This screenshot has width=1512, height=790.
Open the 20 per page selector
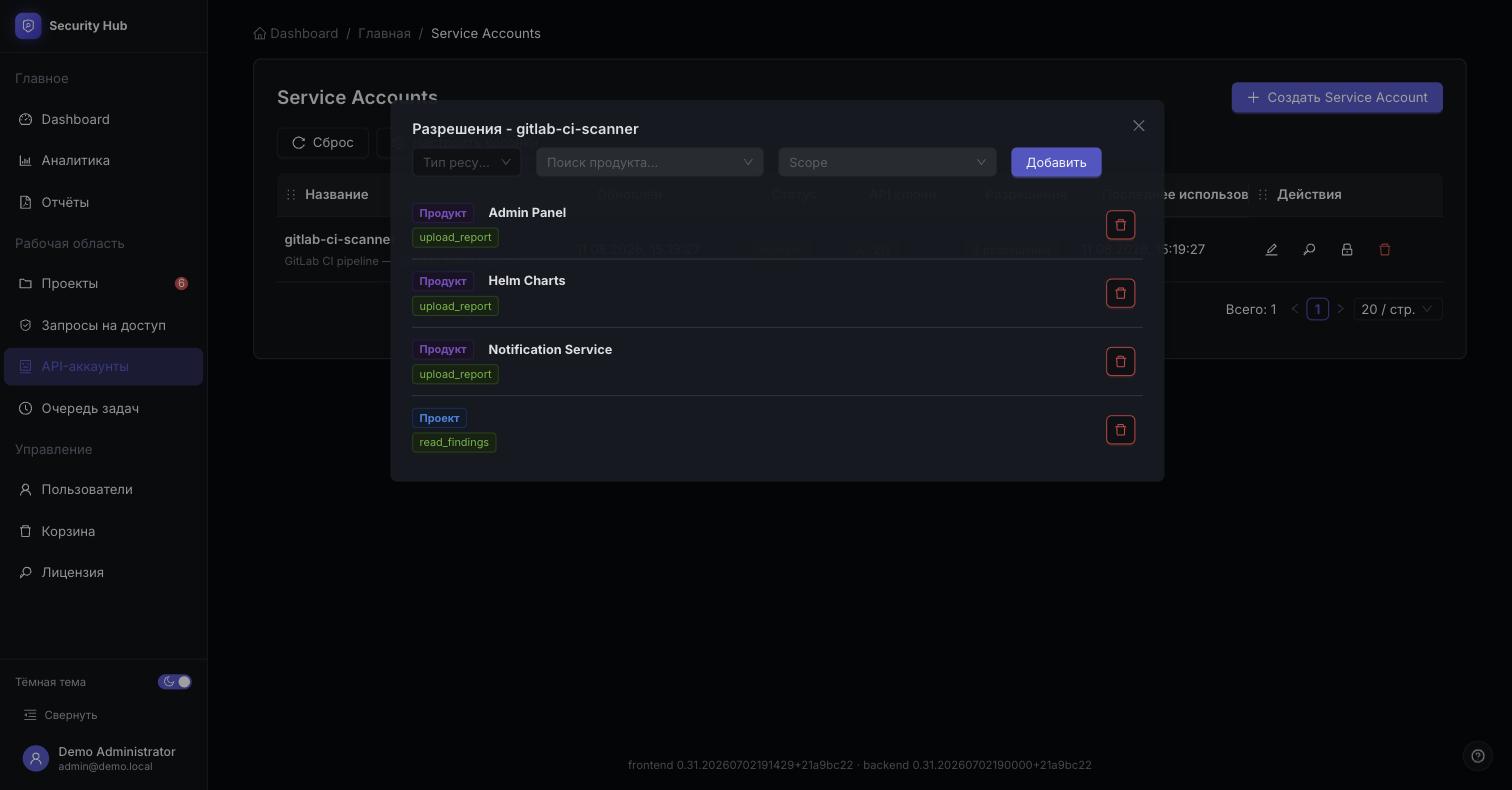point(1397,309)
